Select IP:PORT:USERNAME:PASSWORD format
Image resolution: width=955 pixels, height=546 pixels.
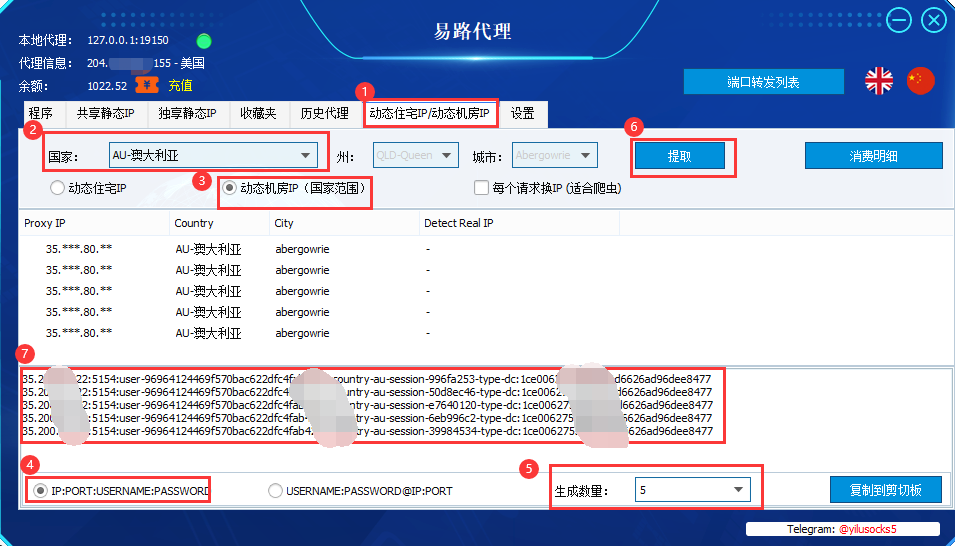pos(121,491)
